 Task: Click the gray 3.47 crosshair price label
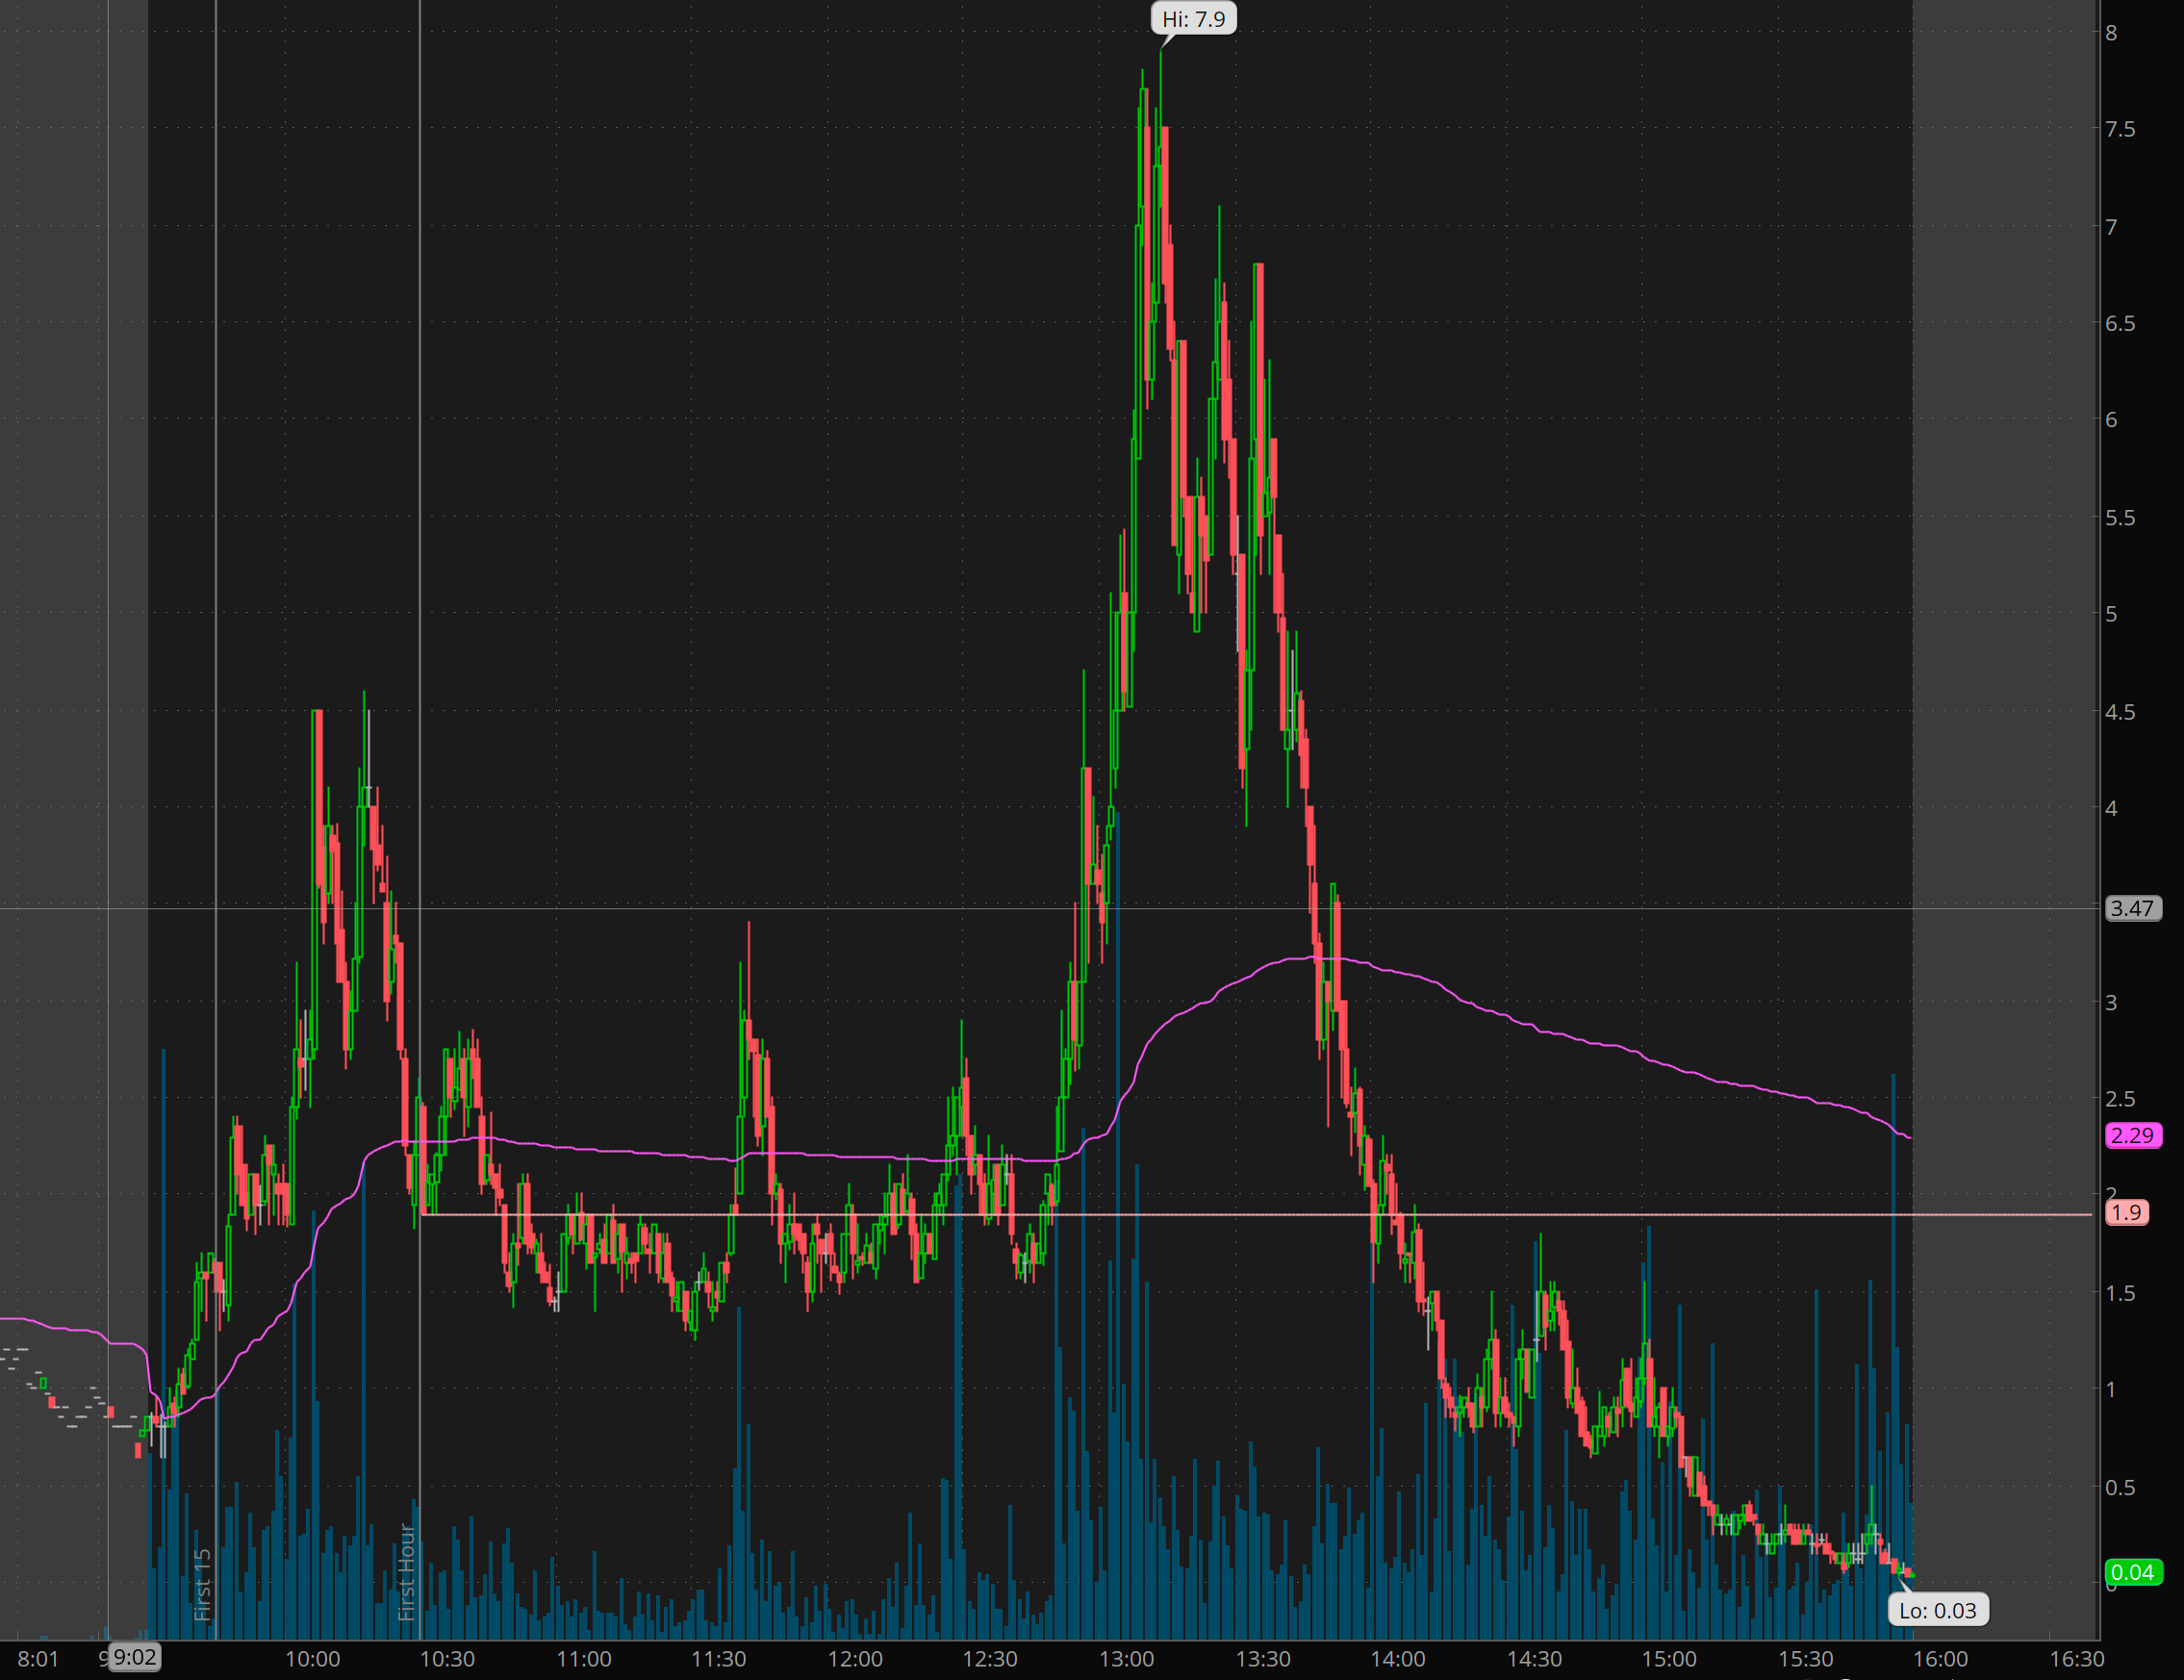click(2132, 908)
